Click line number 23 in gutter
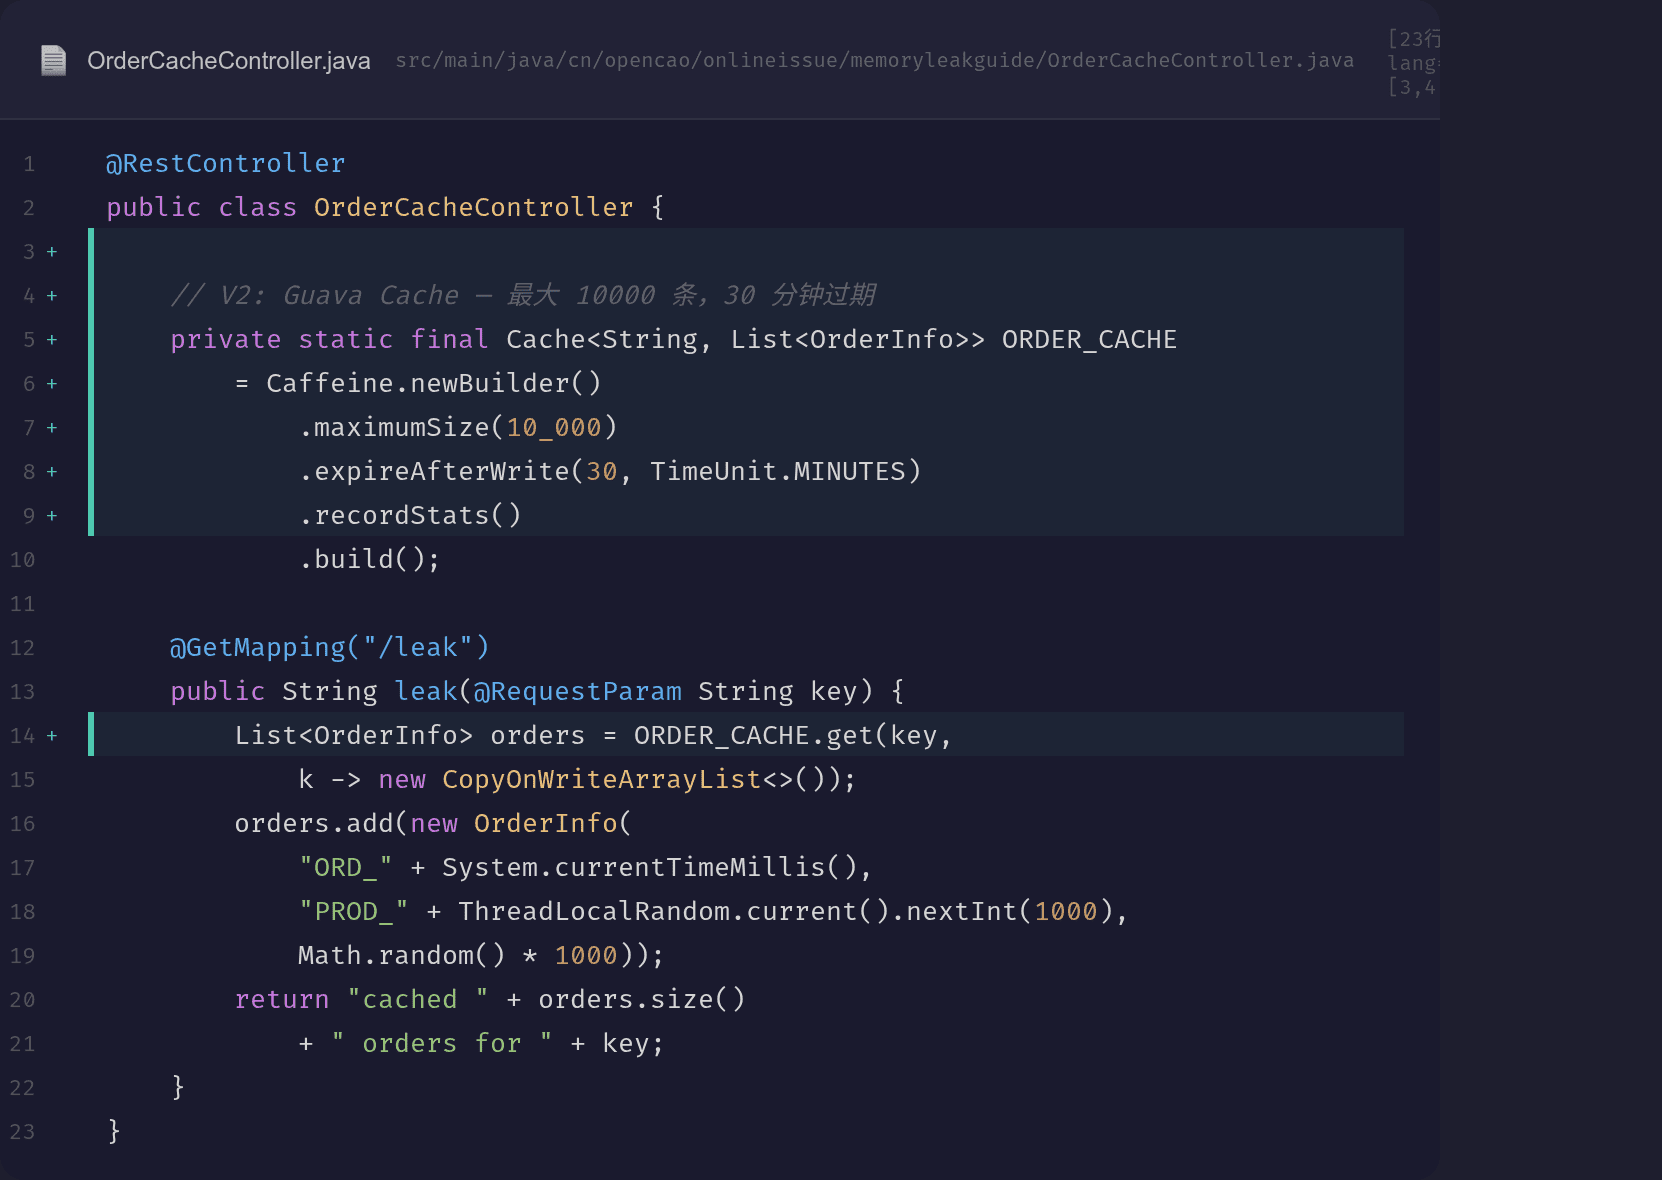Image resolution: width=1662 pixels, height=1180 pixels. (x=23, y=1132)
